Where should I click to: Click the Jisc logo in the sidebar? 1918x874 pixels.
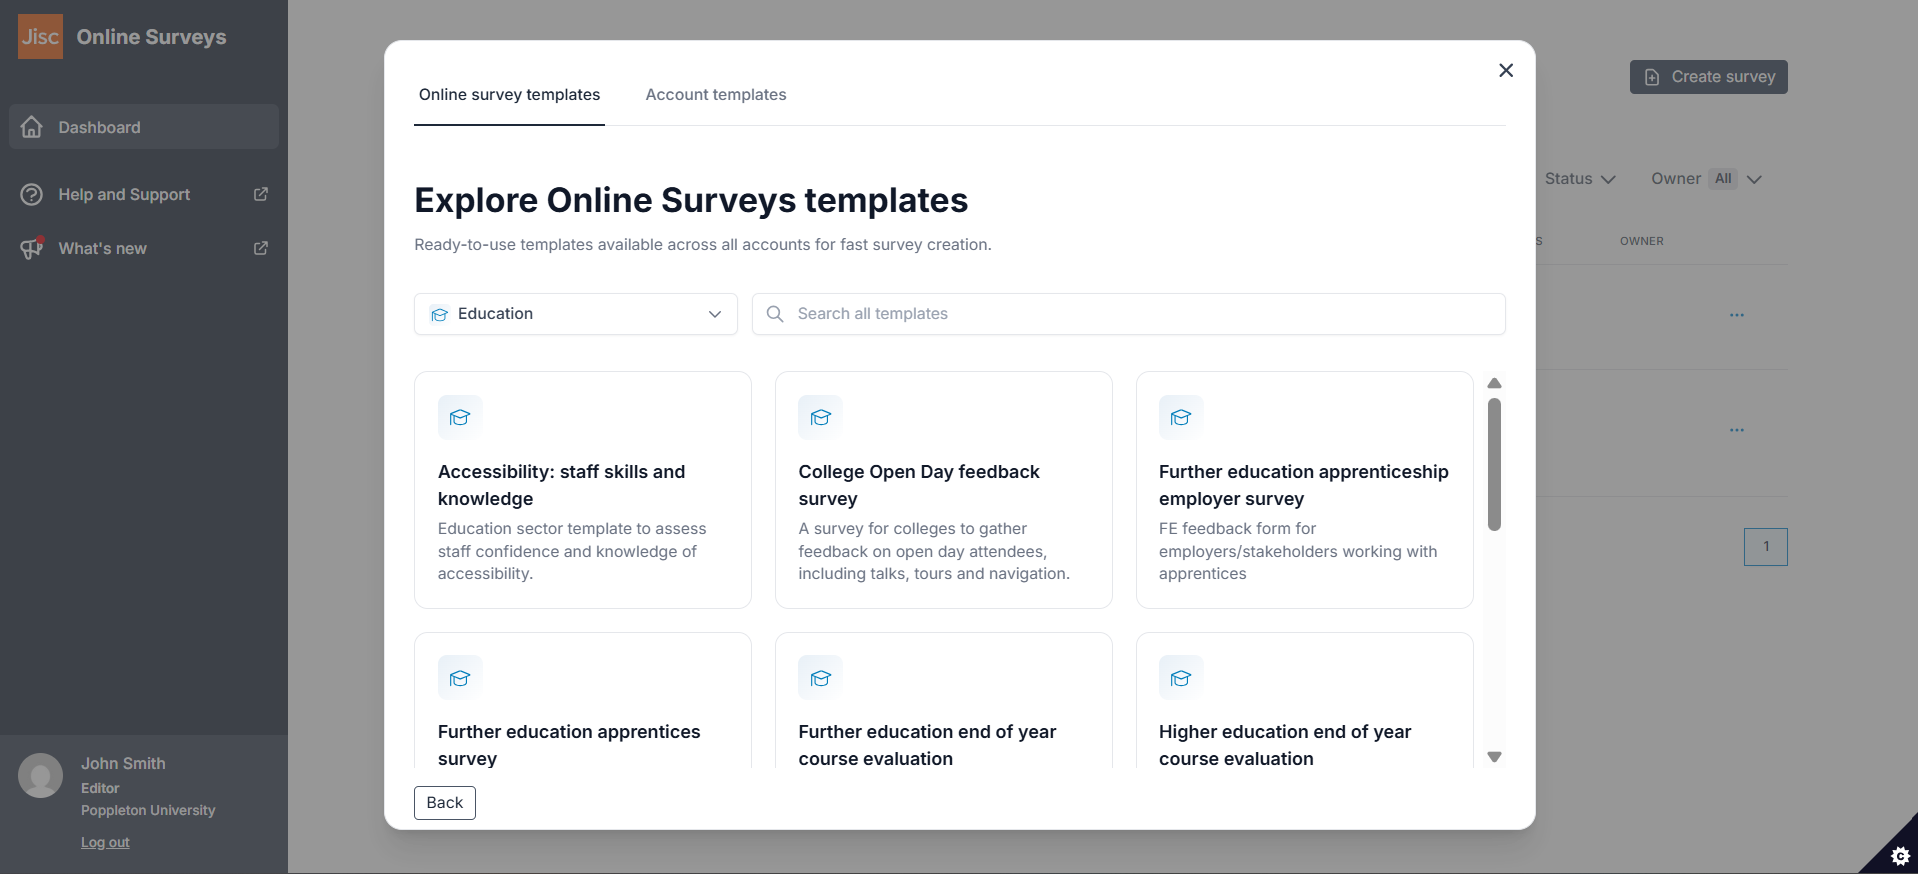[40, 37]
